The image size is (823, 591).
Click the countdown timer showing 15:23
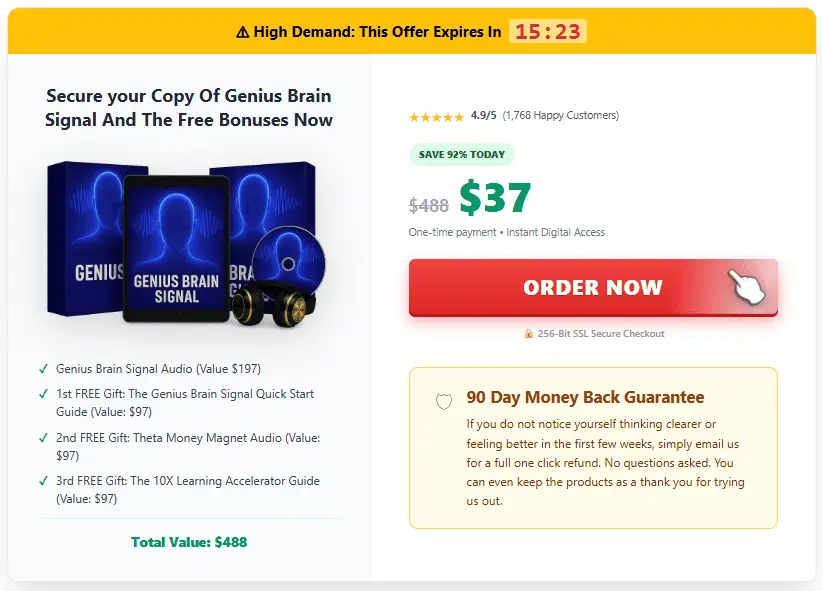point(548,31)
